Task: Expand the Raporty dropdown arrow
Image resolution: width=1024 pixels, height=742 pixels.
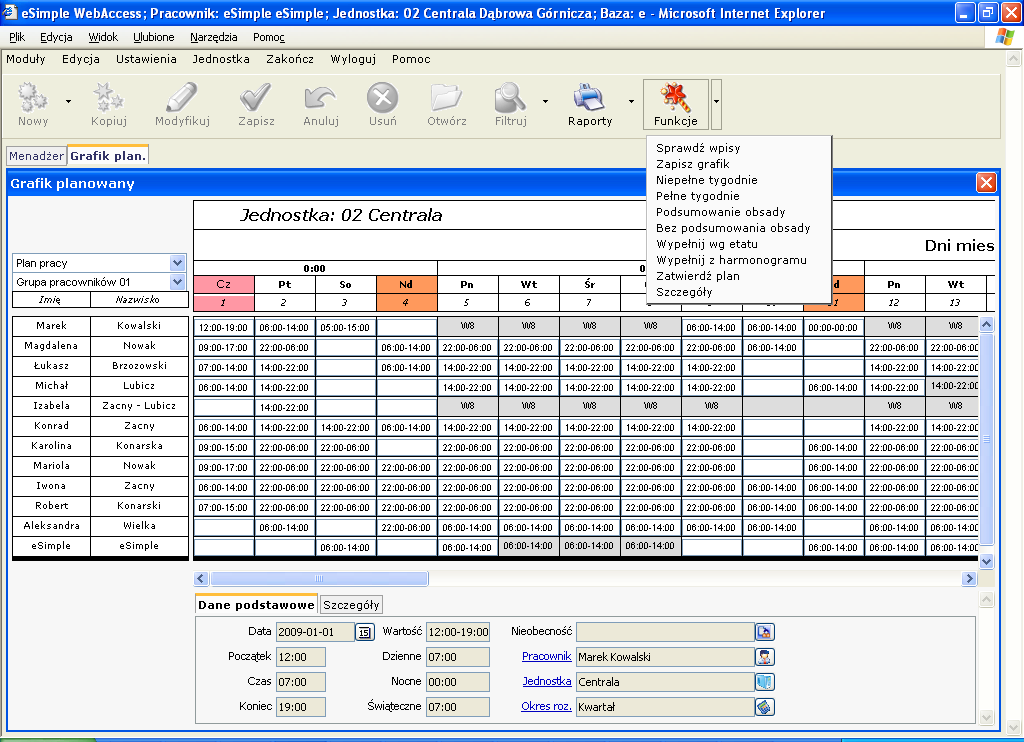Action: pyautogui.click(x=632, y=101)
